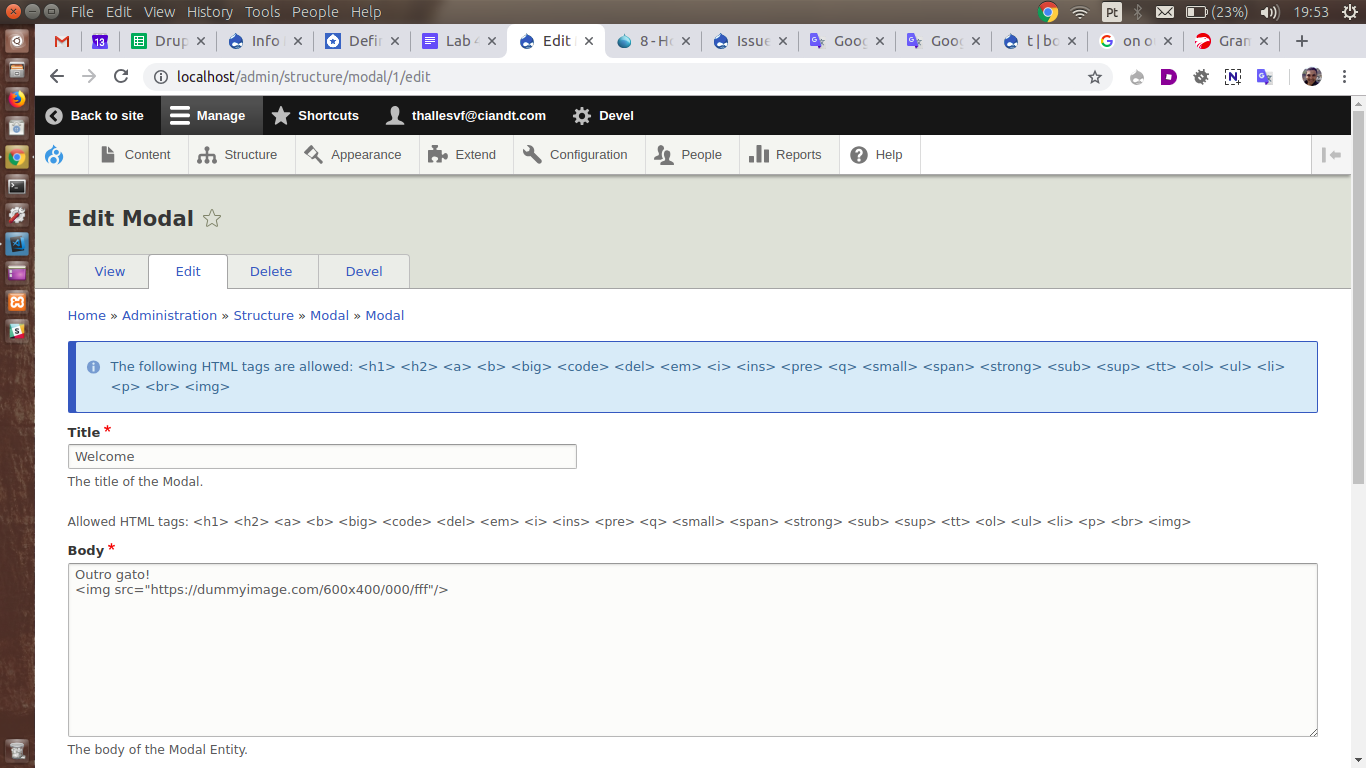Click inside the Title field showing Welcome
The width and height of the screenshot is (1366, 768).
(322, 456)
